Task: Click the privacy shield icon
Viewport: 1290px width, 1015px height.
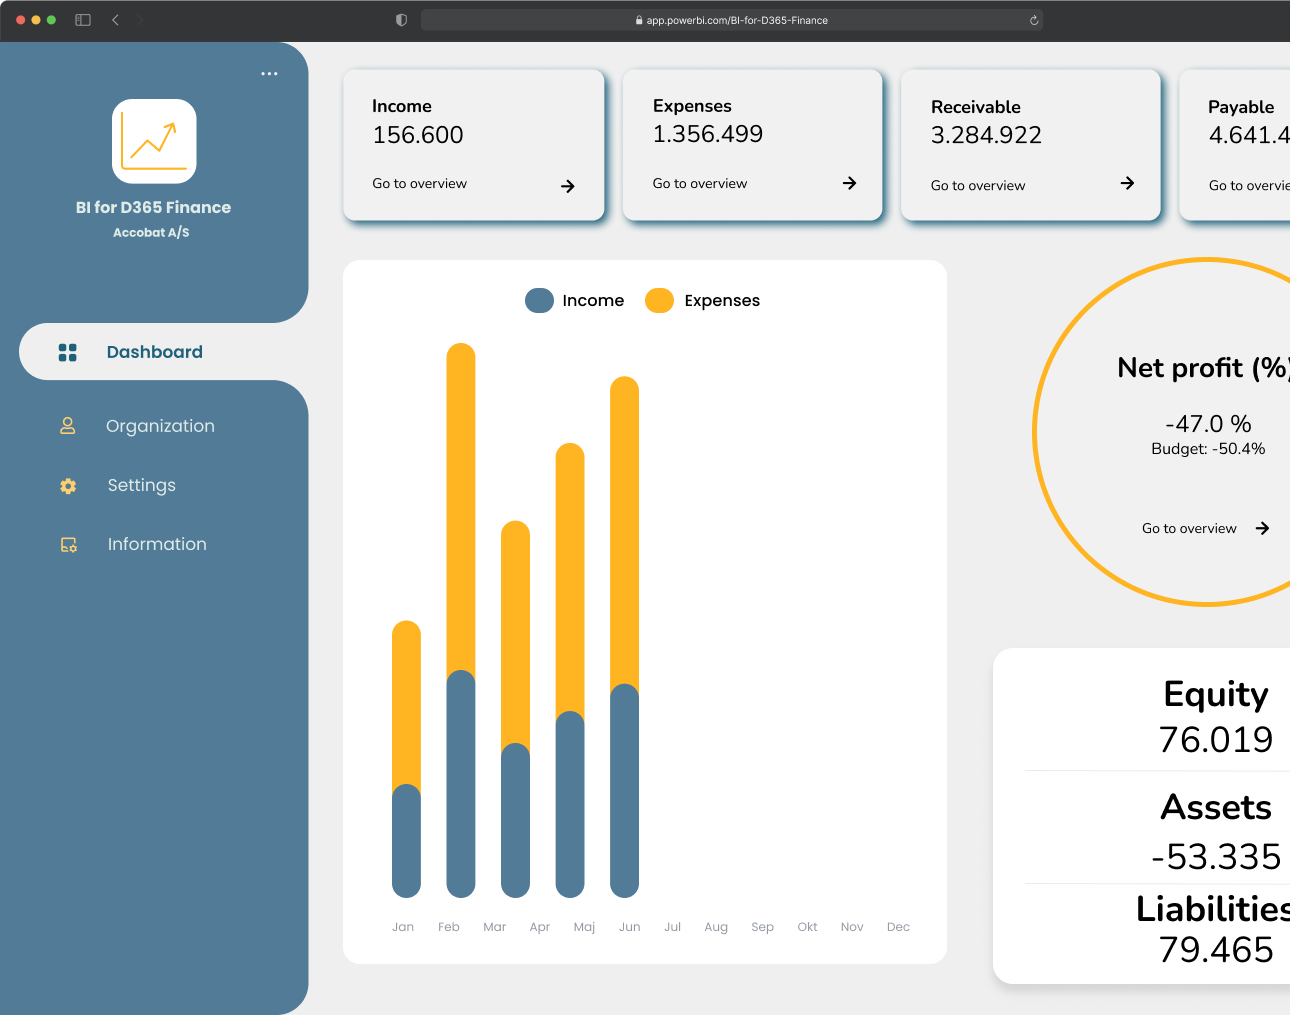Action: pos(401,20)
